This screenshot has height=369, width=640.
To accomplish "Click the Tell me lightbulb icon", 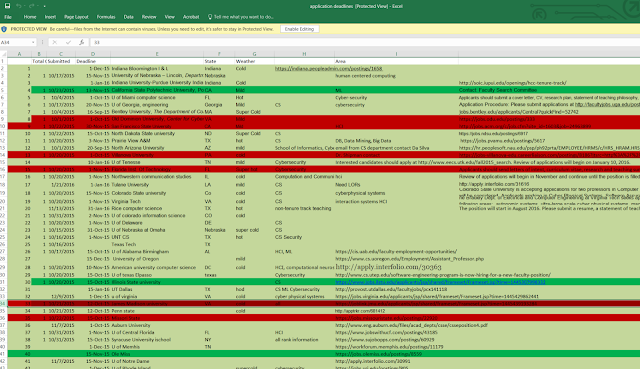I will (210, 17).
